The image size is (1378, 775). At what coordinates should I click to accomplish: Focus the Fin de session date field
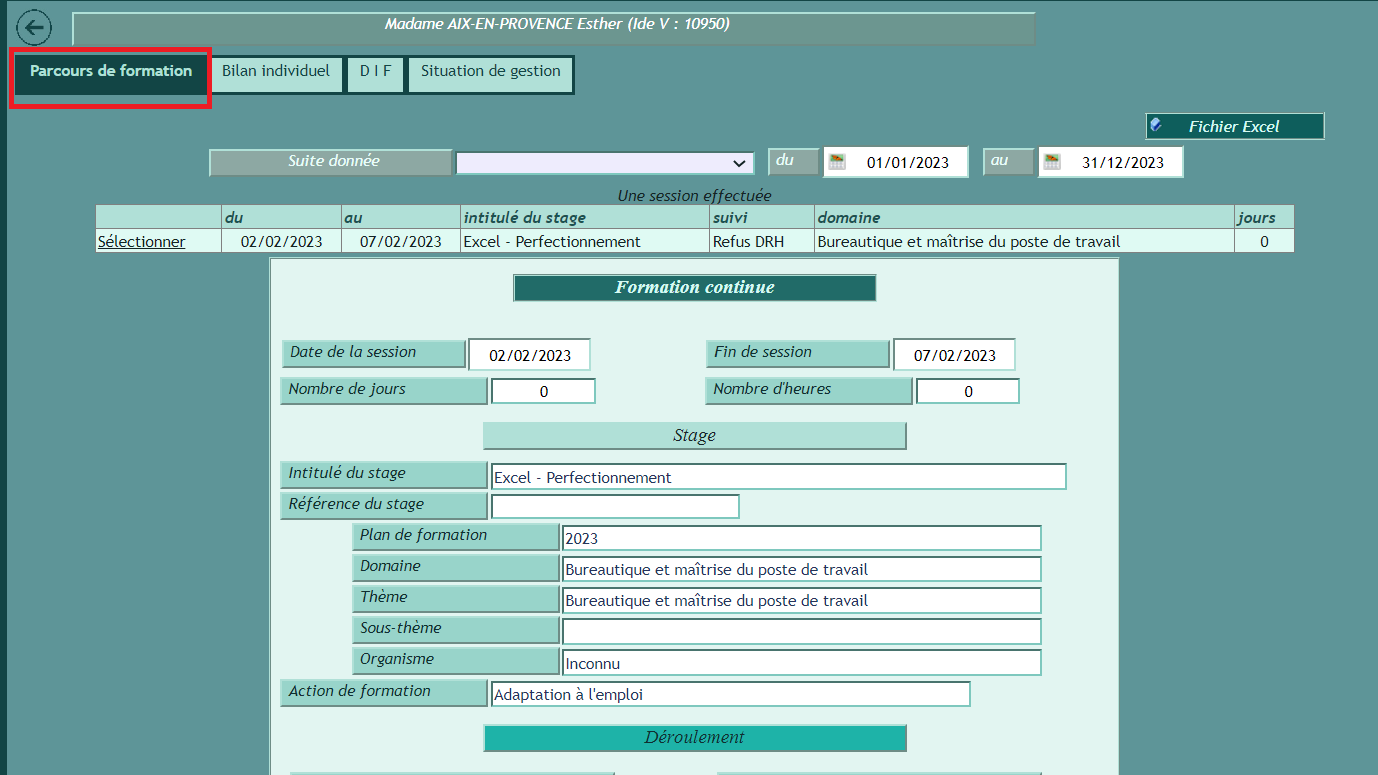coord(954,355)
